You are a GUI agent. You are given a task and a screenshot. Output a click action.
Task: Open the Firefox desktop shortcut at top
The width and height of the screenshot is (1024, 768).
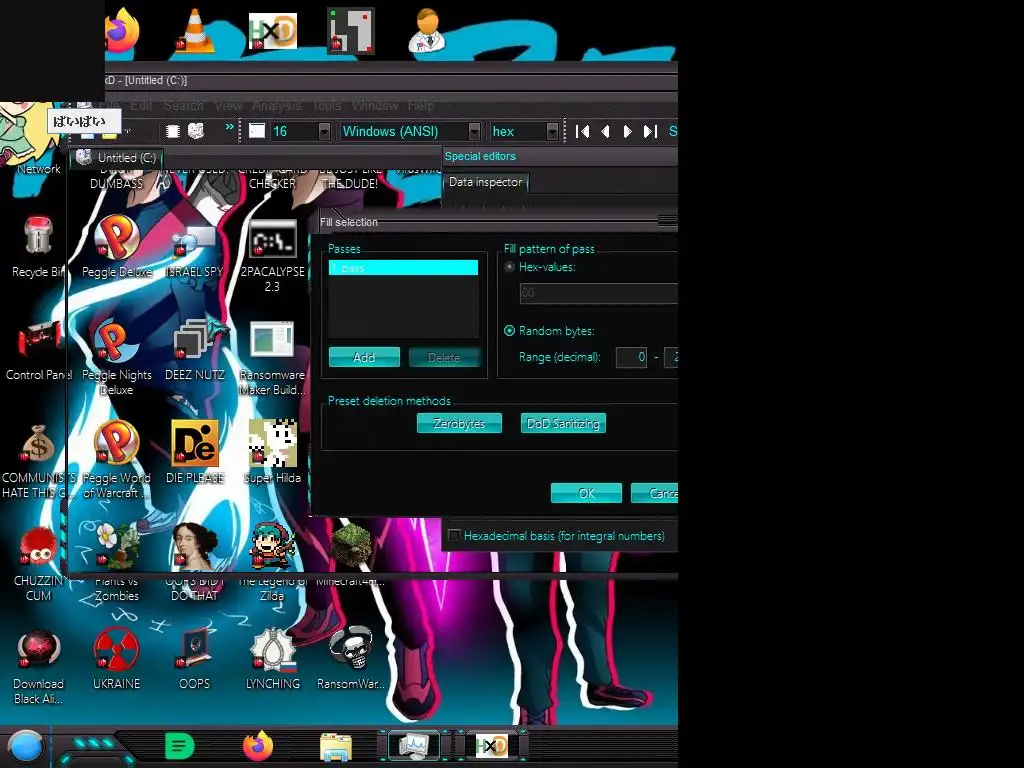coord(124,29)
